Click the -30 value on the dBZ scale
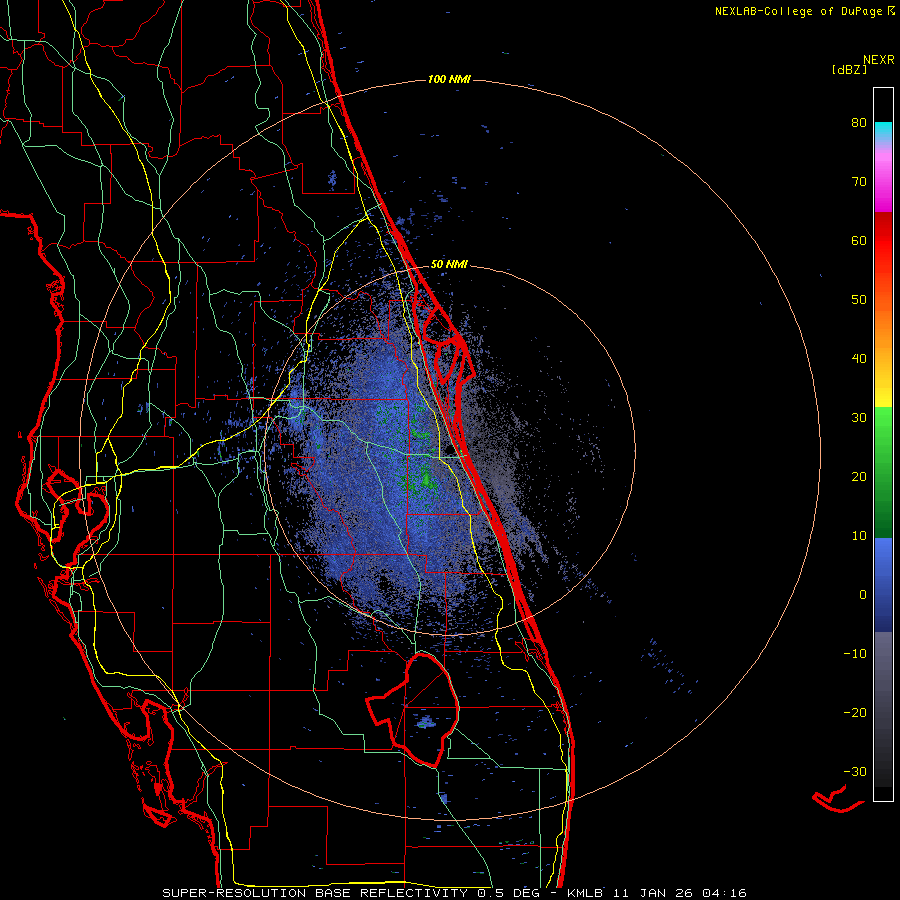The height and width of the screenshot is (900, 900). (855, 771)
